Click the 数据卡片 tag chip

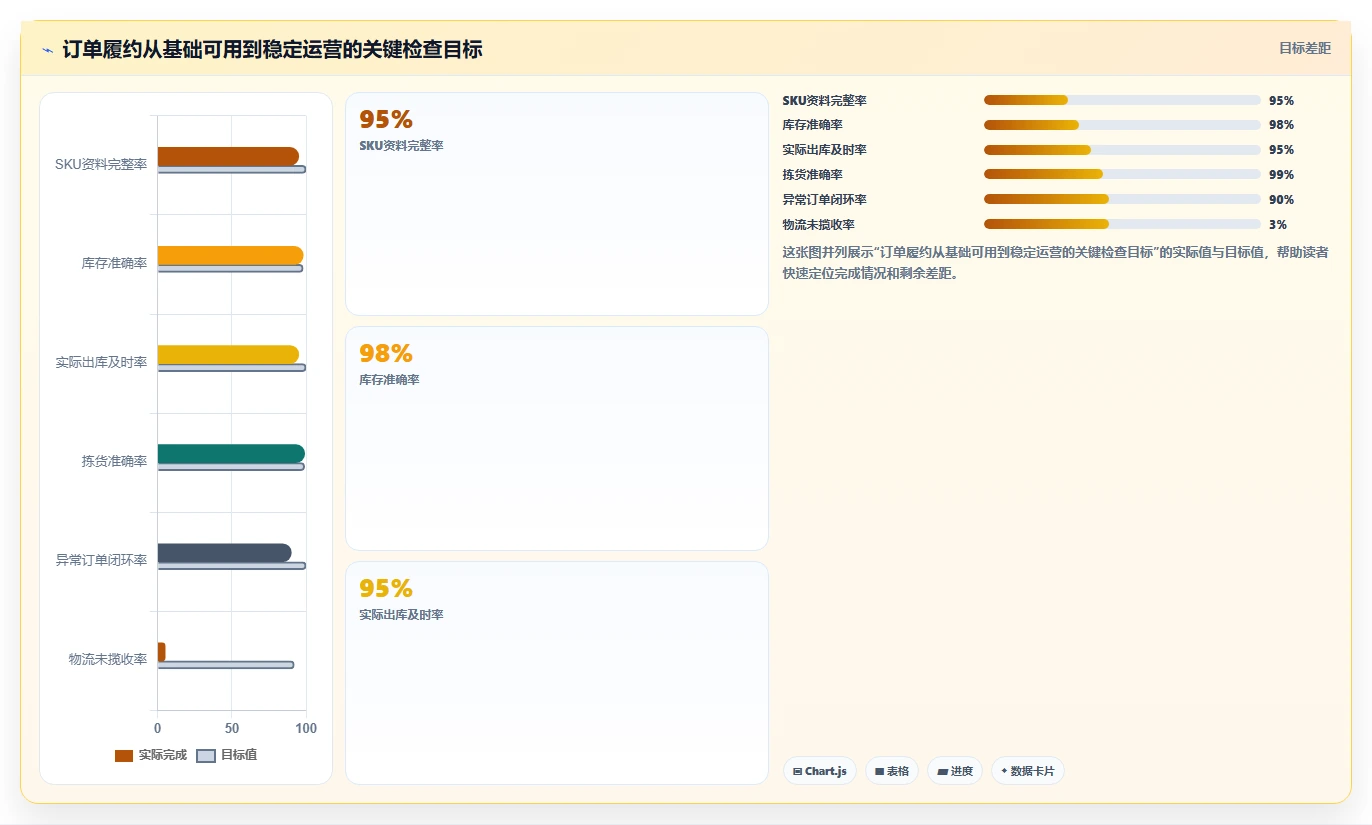coord(1027,771)
